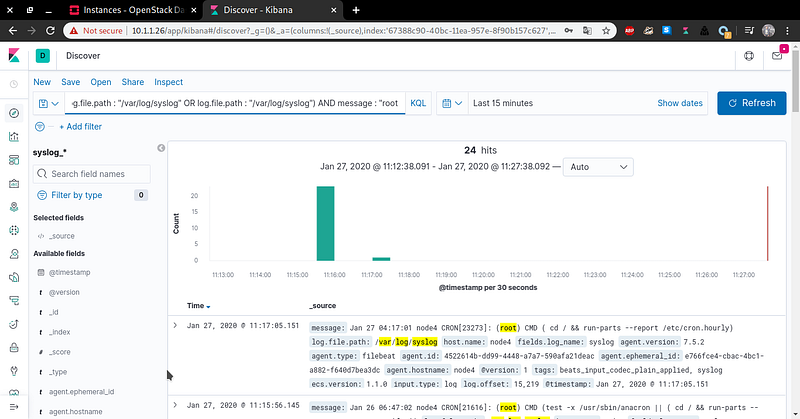Open APM icon in sidebar
The width and height of the screenshot is (800, 419).
coord(14,301)
